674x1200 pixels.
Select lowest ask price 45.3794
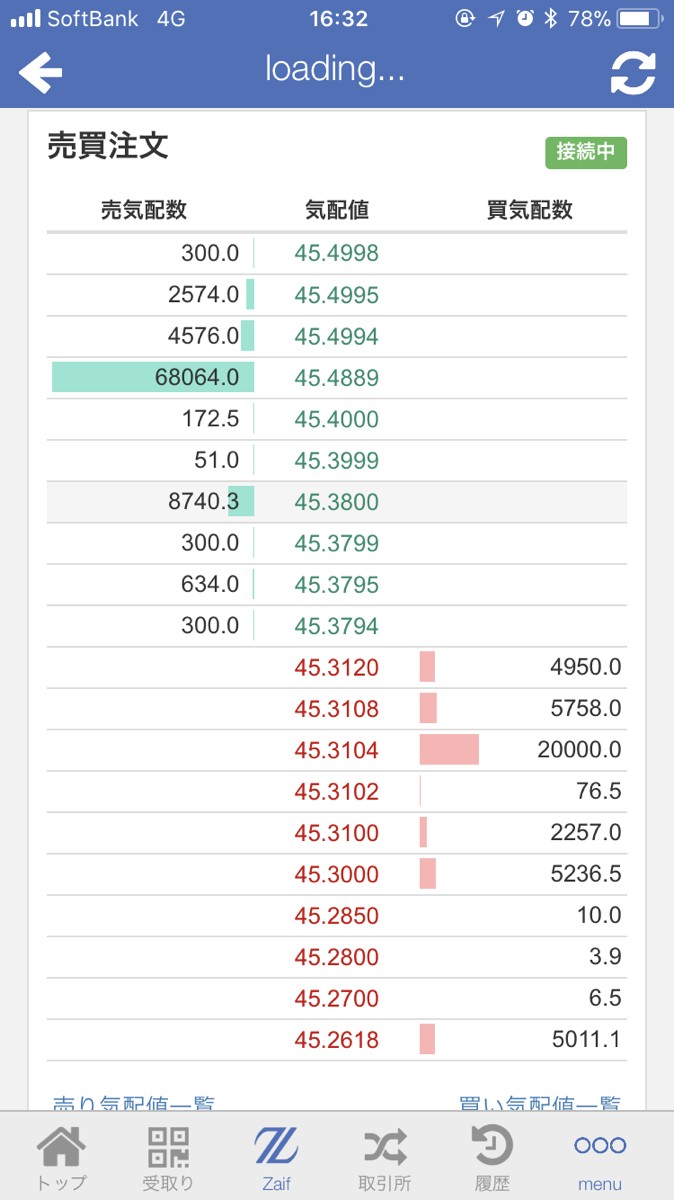tap(336, 627)
